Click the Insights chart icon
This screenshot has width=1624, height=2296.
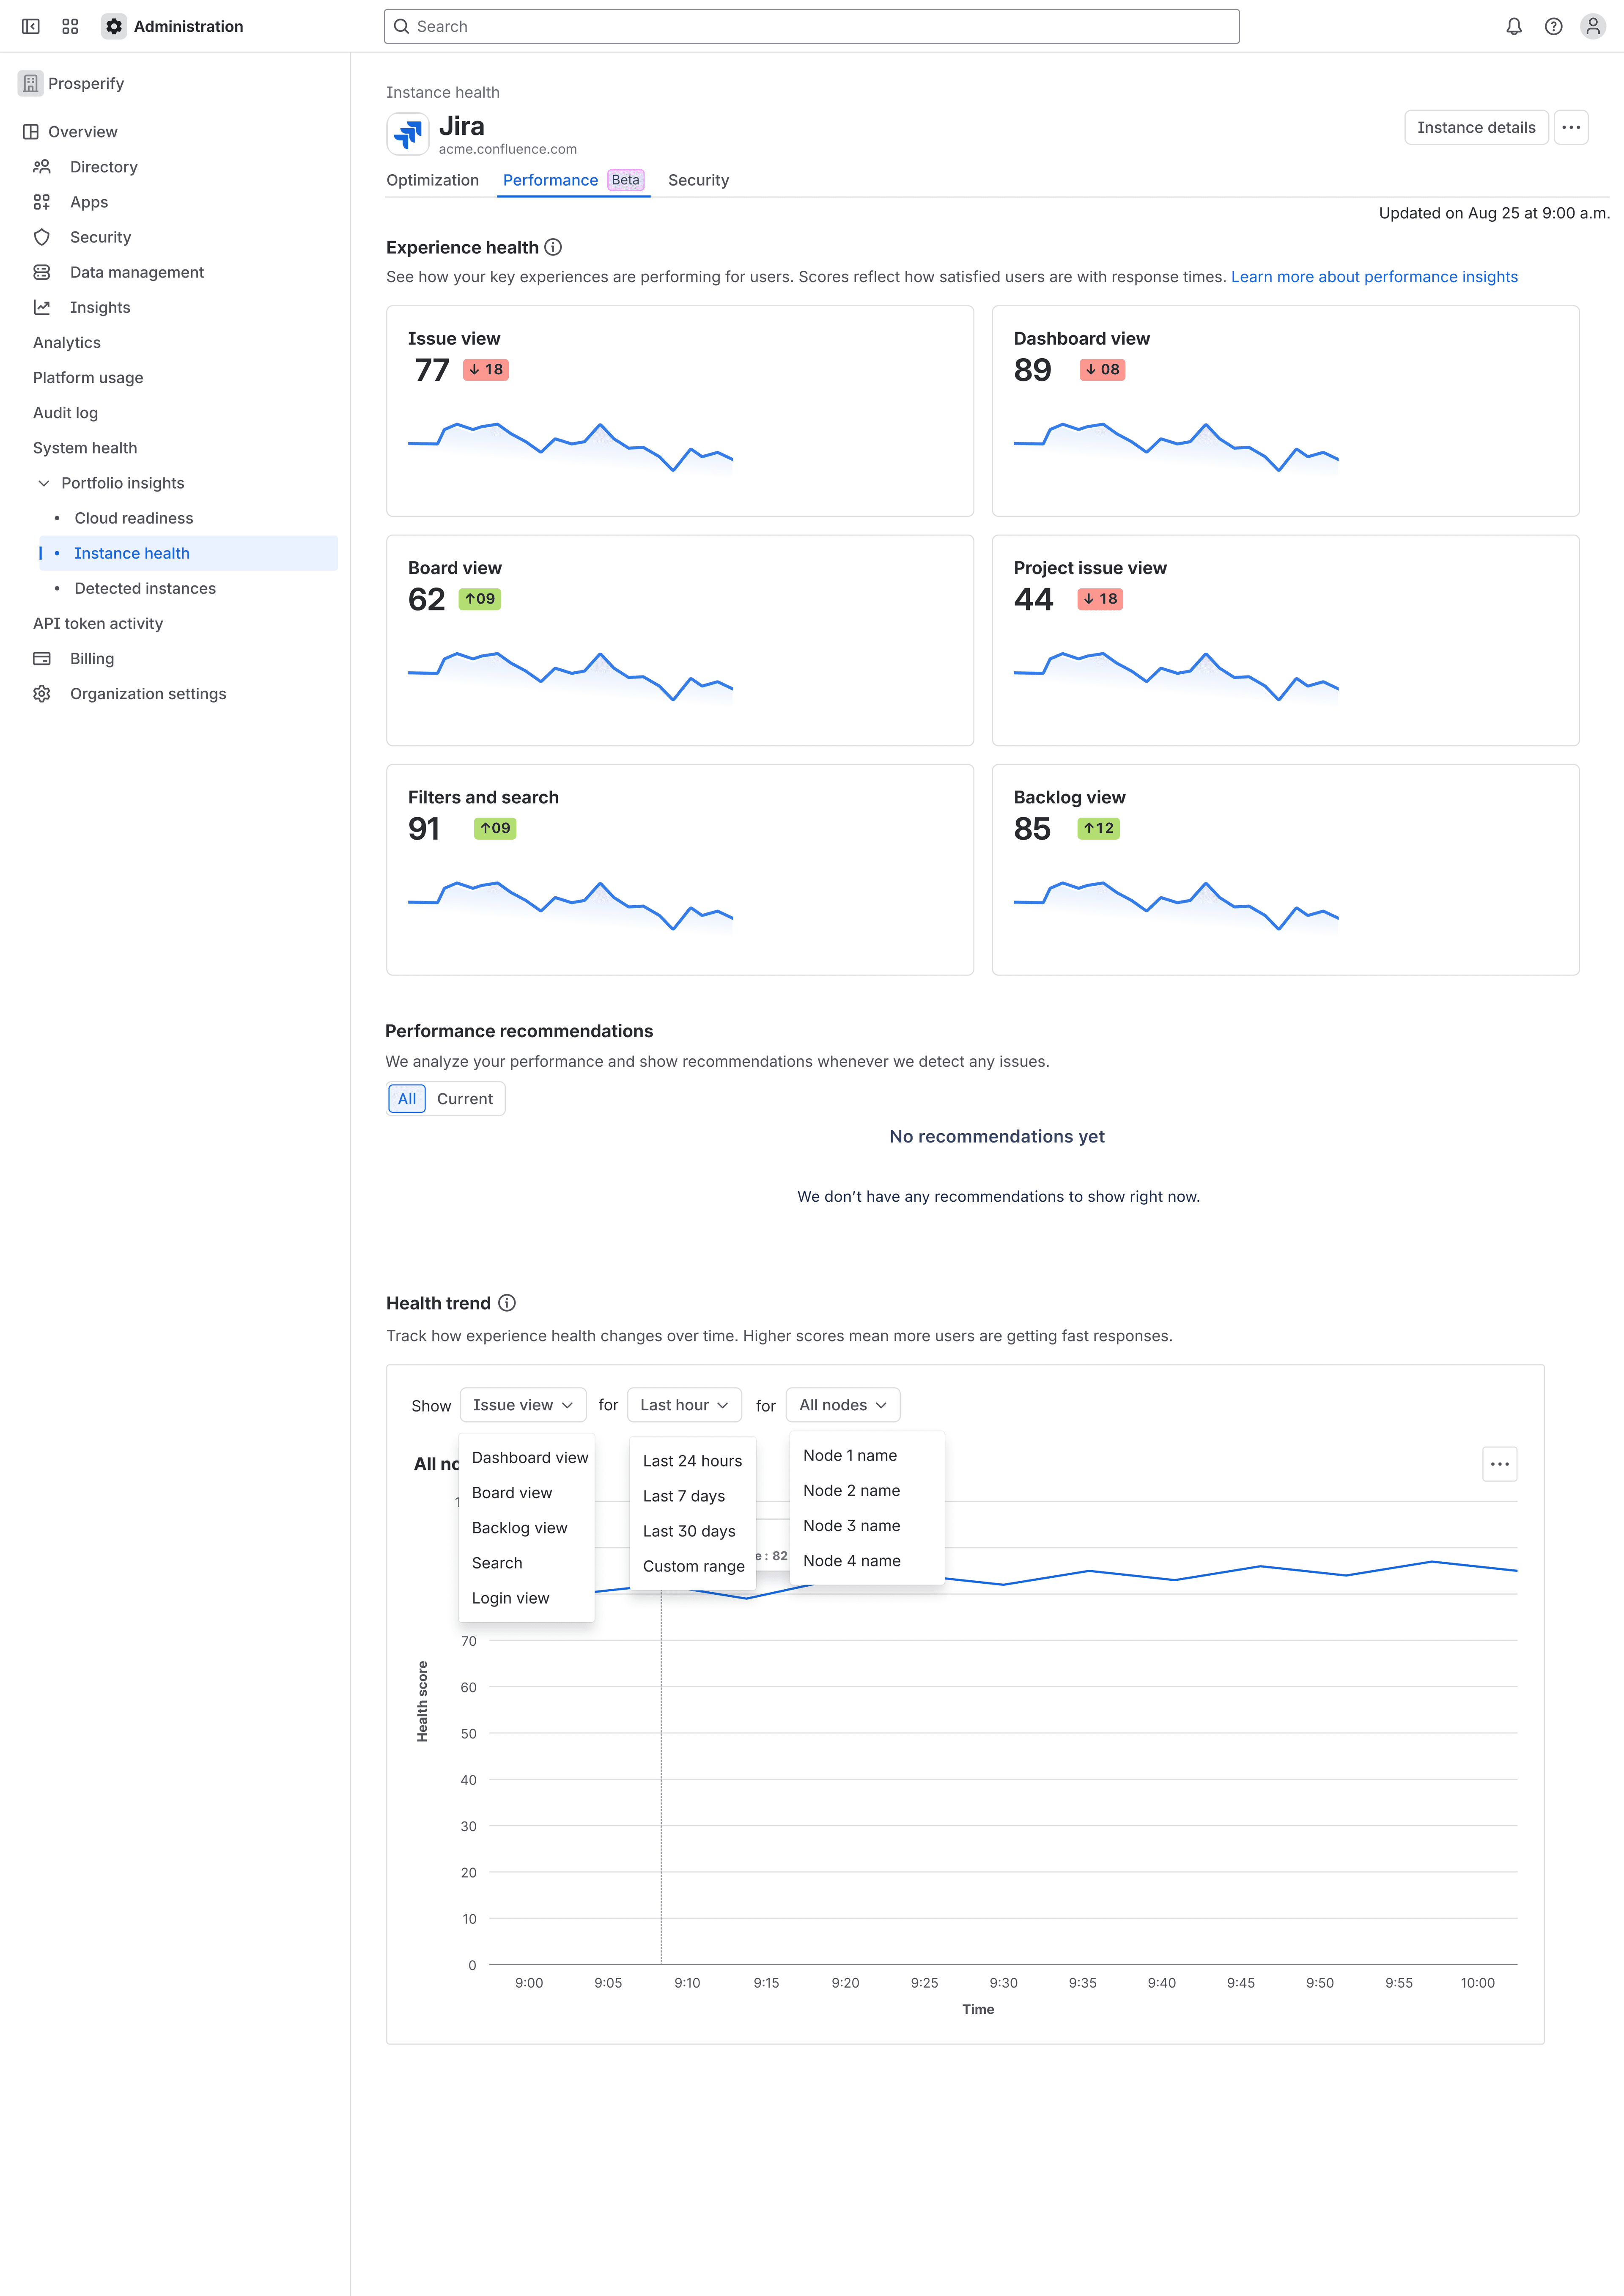click(42, 307)
